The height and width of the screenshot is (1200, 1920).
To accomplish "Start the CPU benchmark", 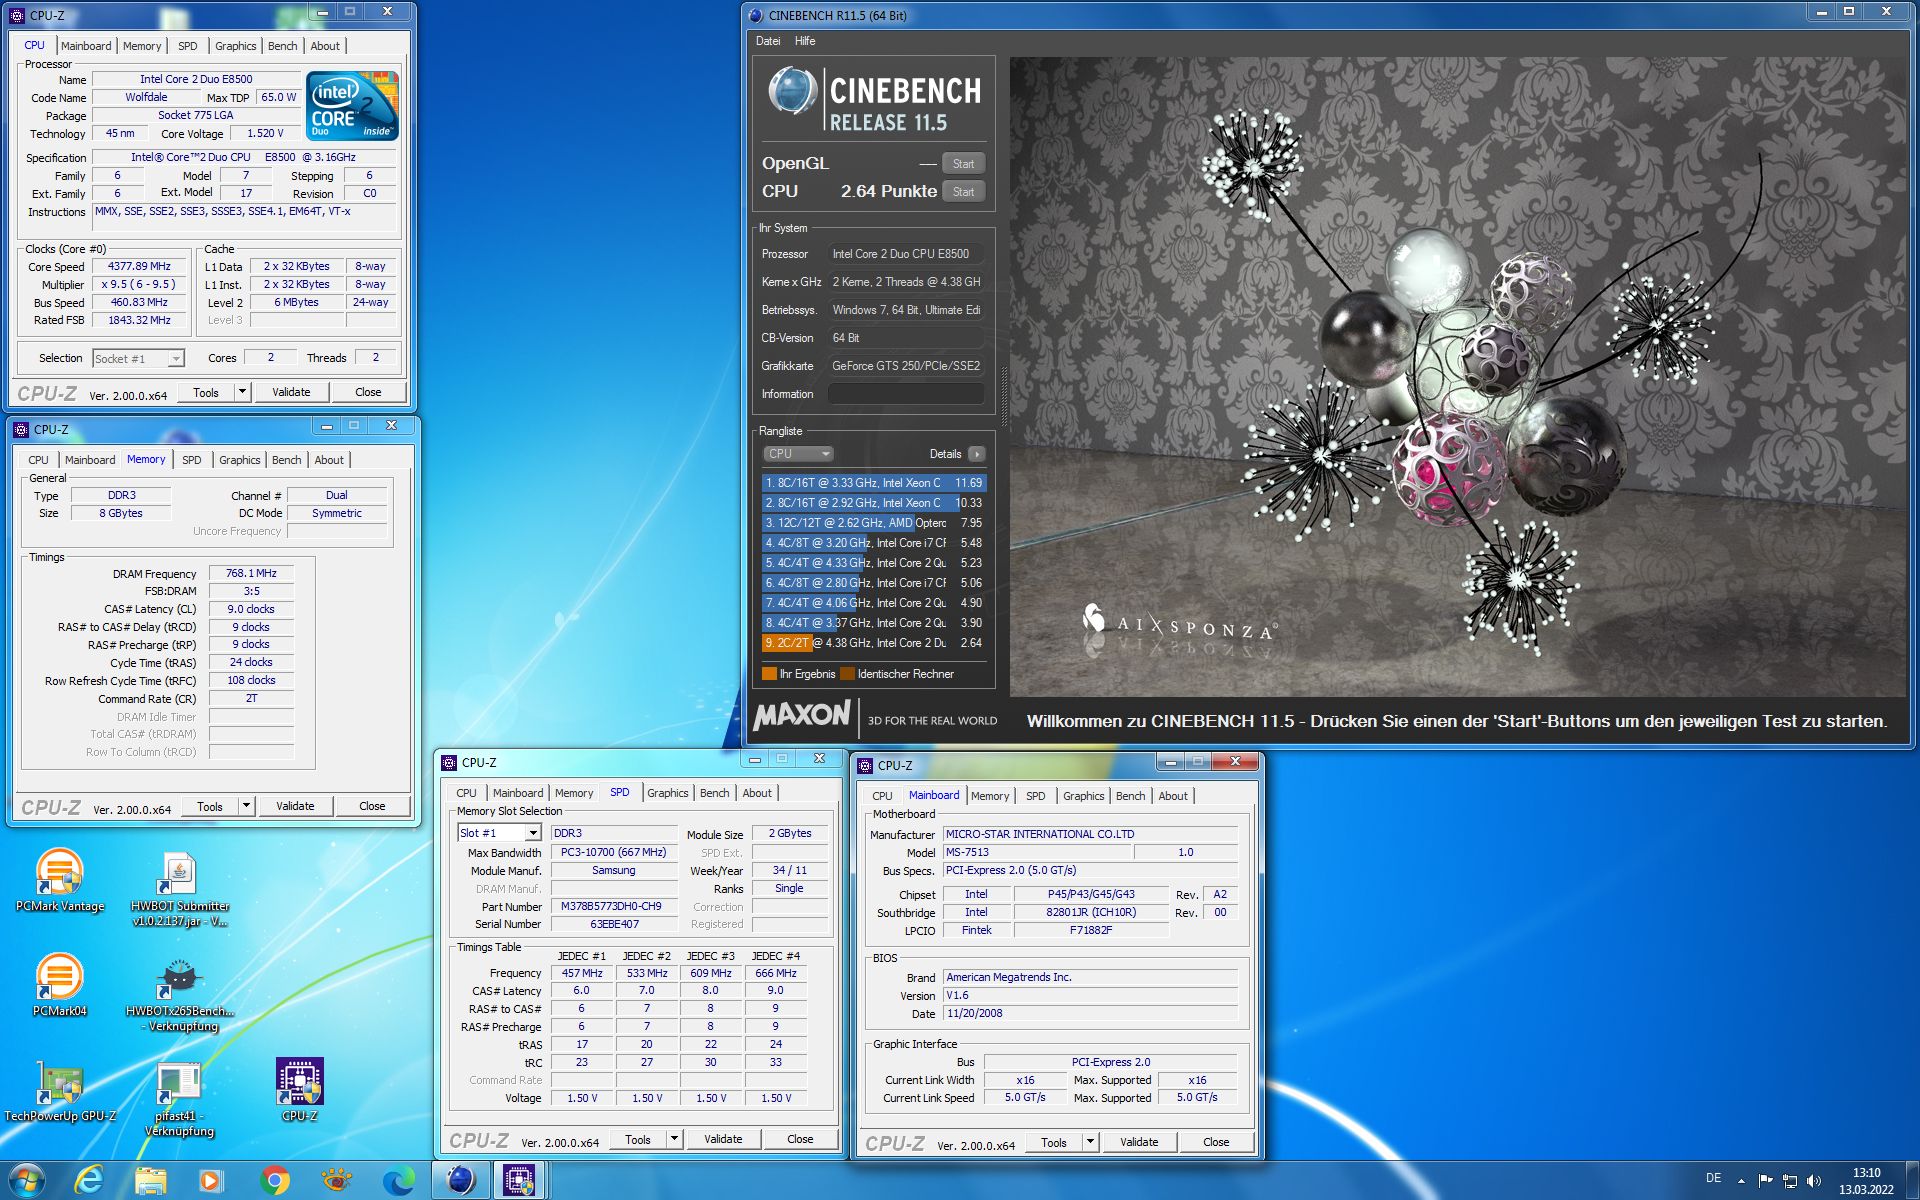I will pos(963,192).
